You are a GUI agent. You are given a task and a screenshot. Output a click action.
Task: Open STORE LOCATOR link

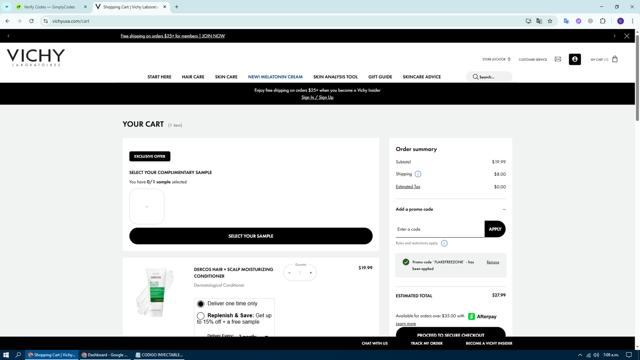(x=496, y=59)
